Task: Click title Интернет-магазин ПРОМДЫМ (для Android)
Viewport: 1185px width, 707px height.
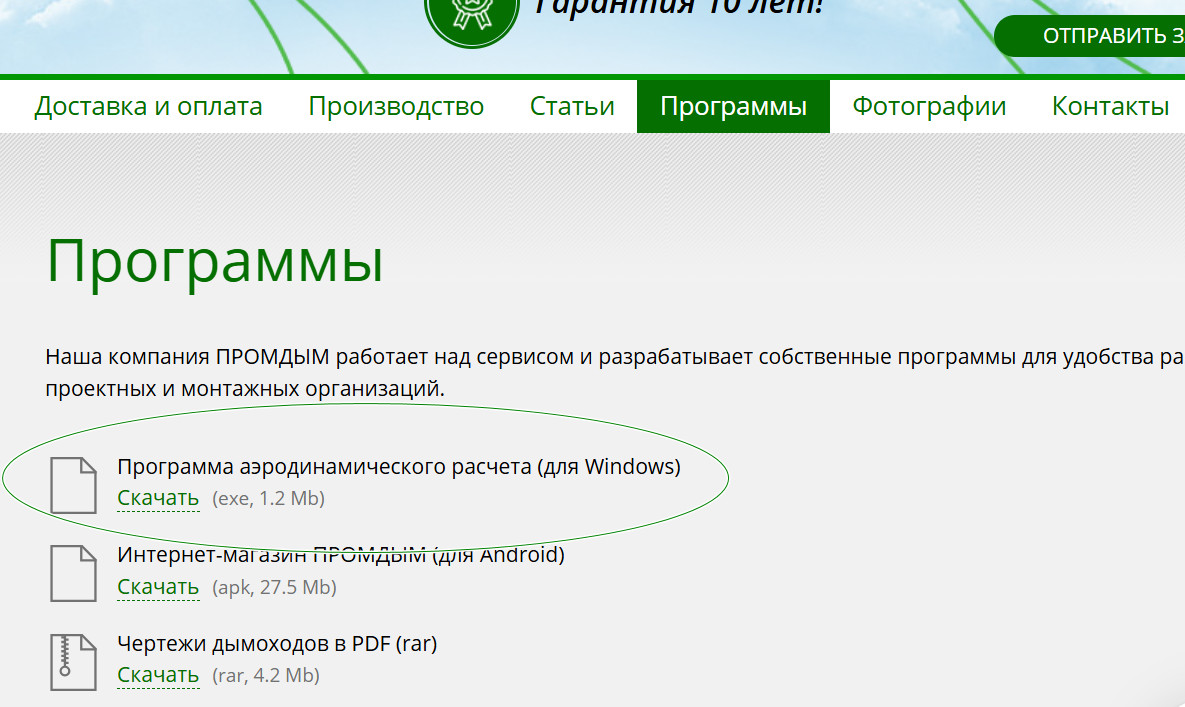Action: pyautogui.click(x=340, y=555)
